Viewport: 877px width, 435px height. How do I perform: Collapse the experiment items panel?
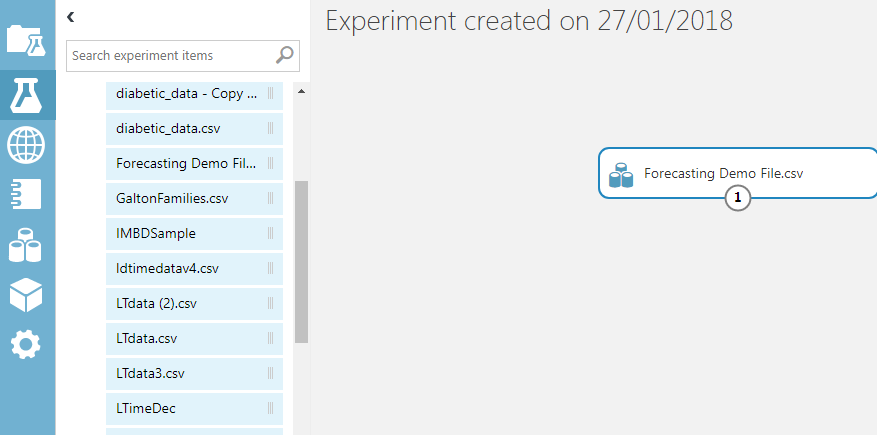(71, 17)
